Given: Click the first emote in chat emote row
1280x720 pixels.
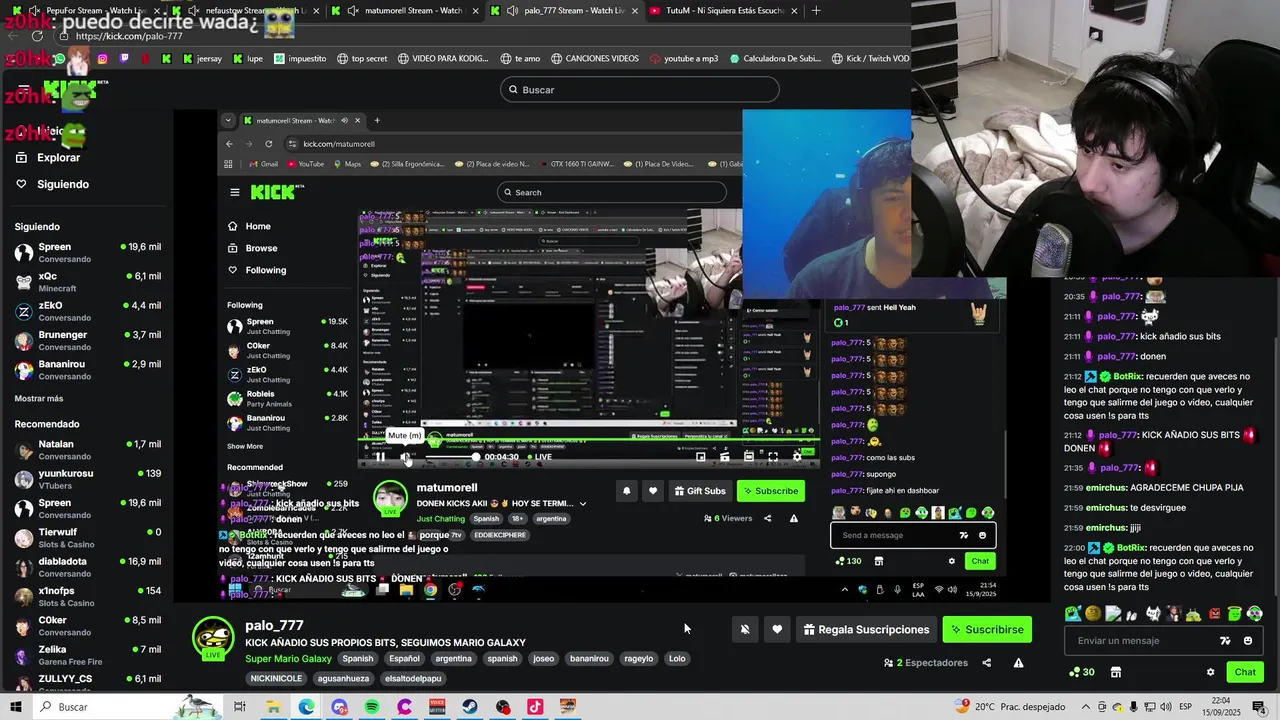Looking at the screenshot, I should point(1073,614).
